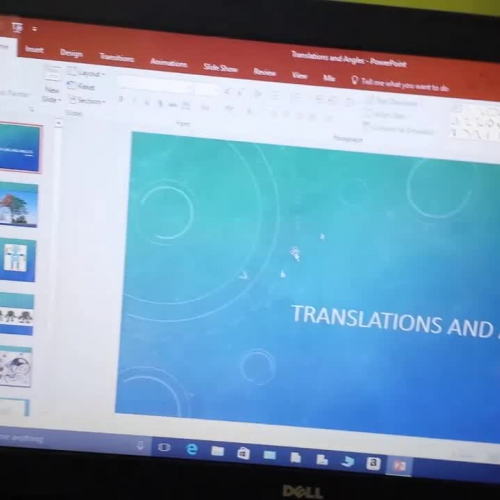Image resolution: width=500 pixels, height=500 pixels.
Task: Open the Align Text dropdown
Action: point(386,115)
